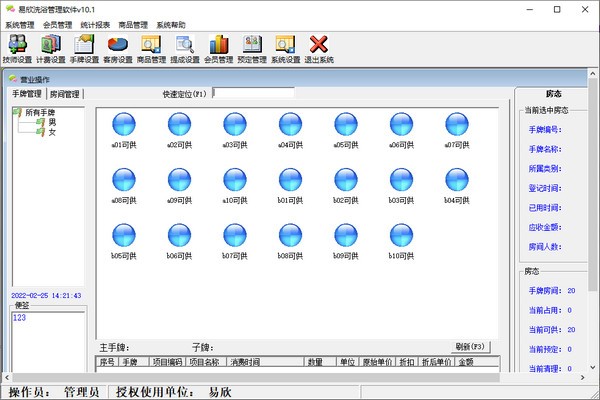Screen dimensions: 600x400
Task: Open 技师设置 toolbar icon
Action: point(17,49)
